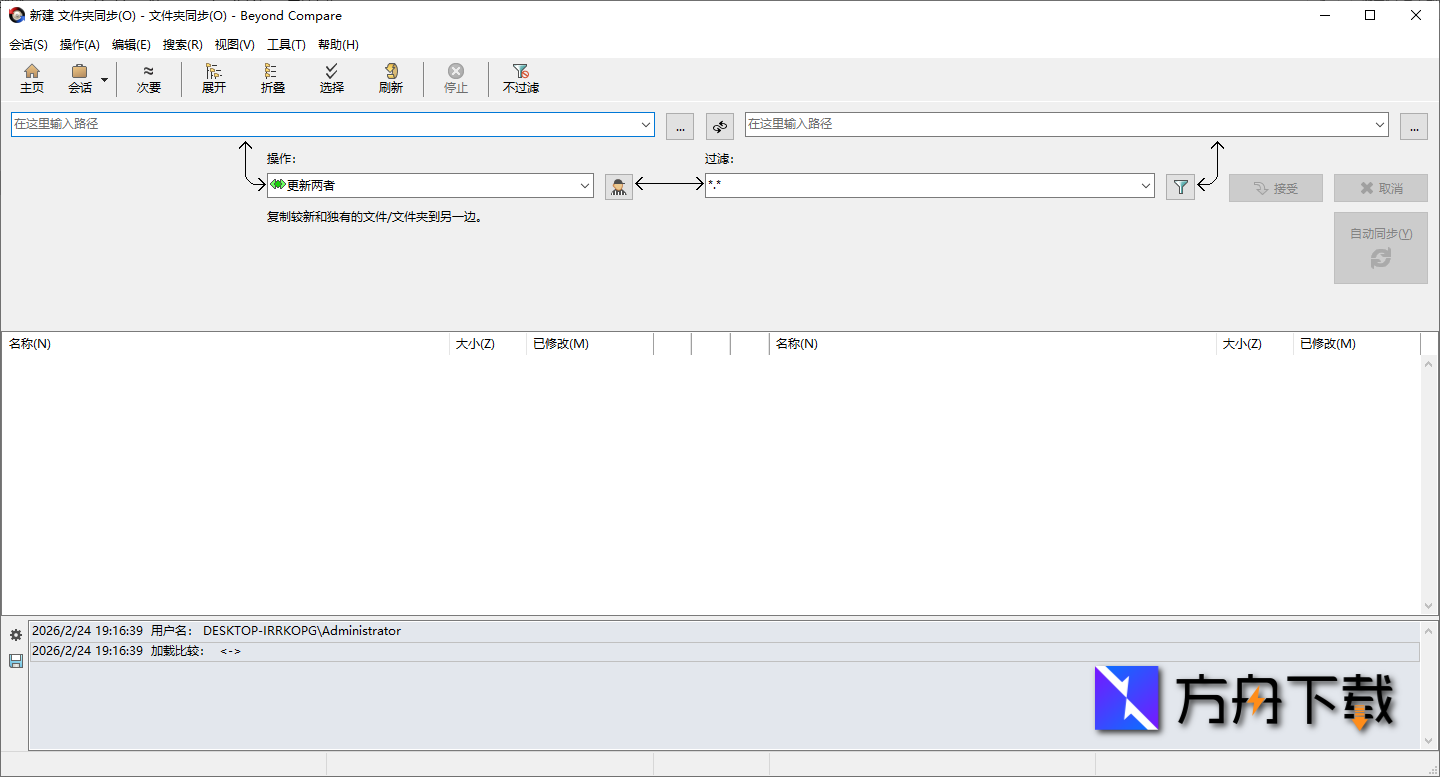This screenshot has height=777, width=1440.
Task: Expand the *.* filter dropdown
Action: [x=1146, y=186]
